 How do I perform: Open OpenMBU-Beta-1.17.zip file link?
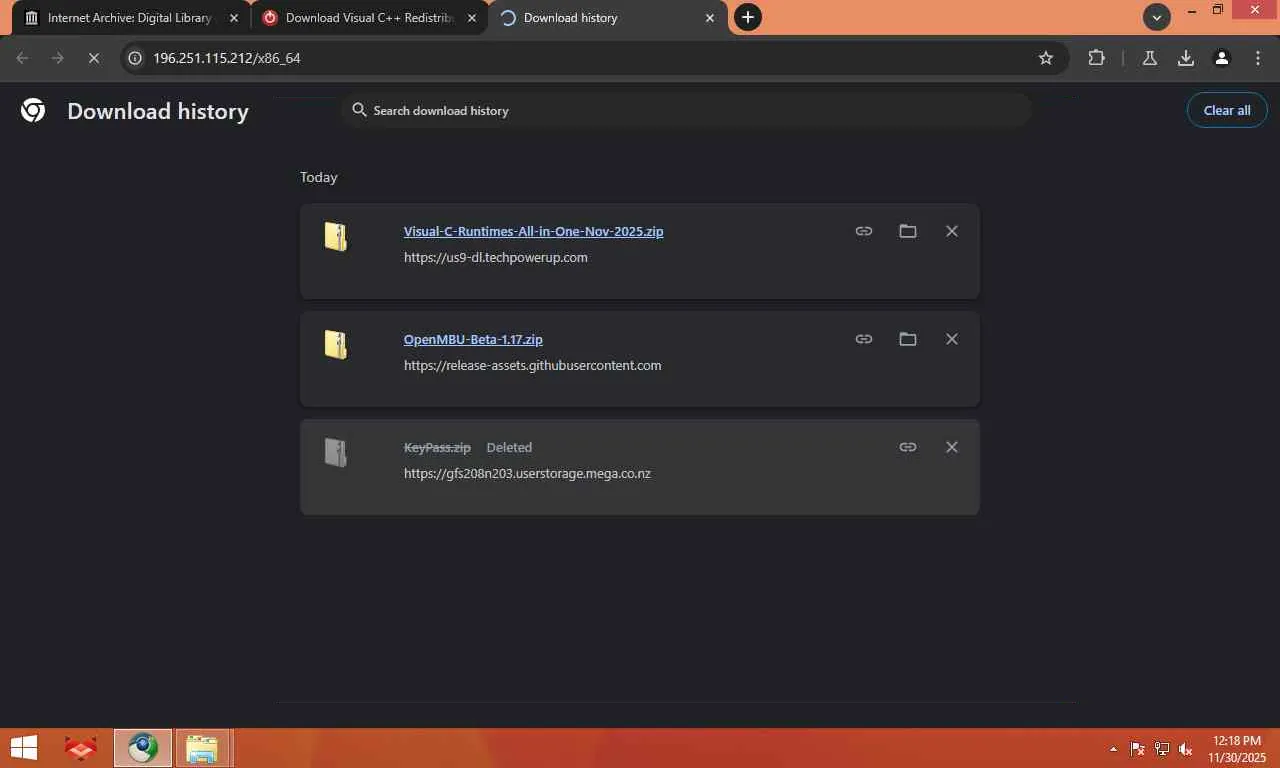(473, 339)
